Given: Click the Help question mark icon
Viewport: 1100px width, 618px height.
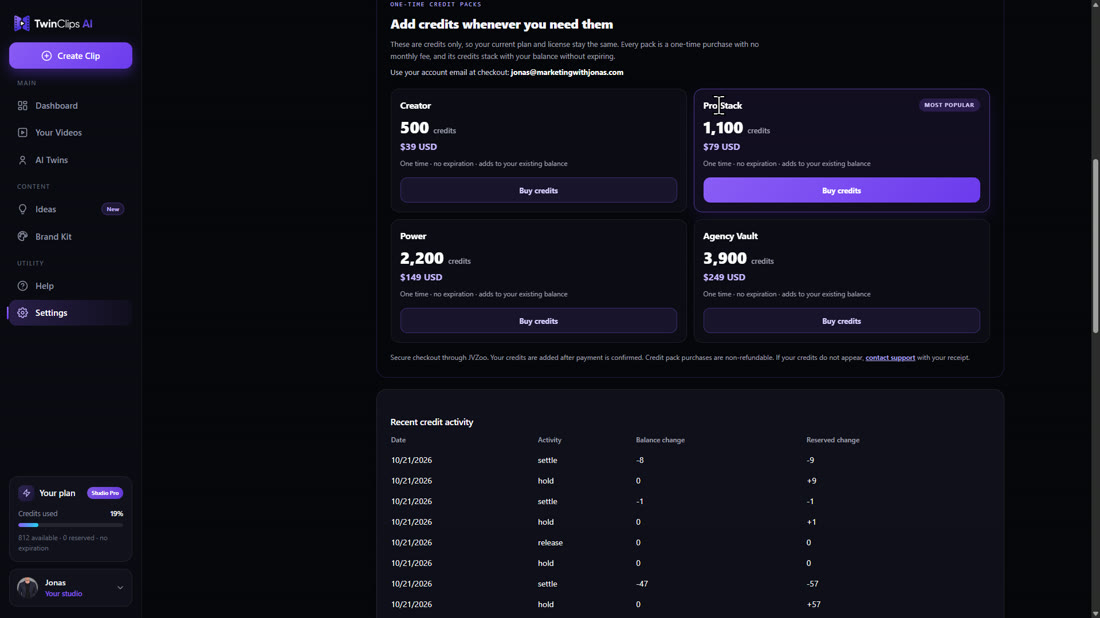Looking at the screenshot, I should coord(22,286).
